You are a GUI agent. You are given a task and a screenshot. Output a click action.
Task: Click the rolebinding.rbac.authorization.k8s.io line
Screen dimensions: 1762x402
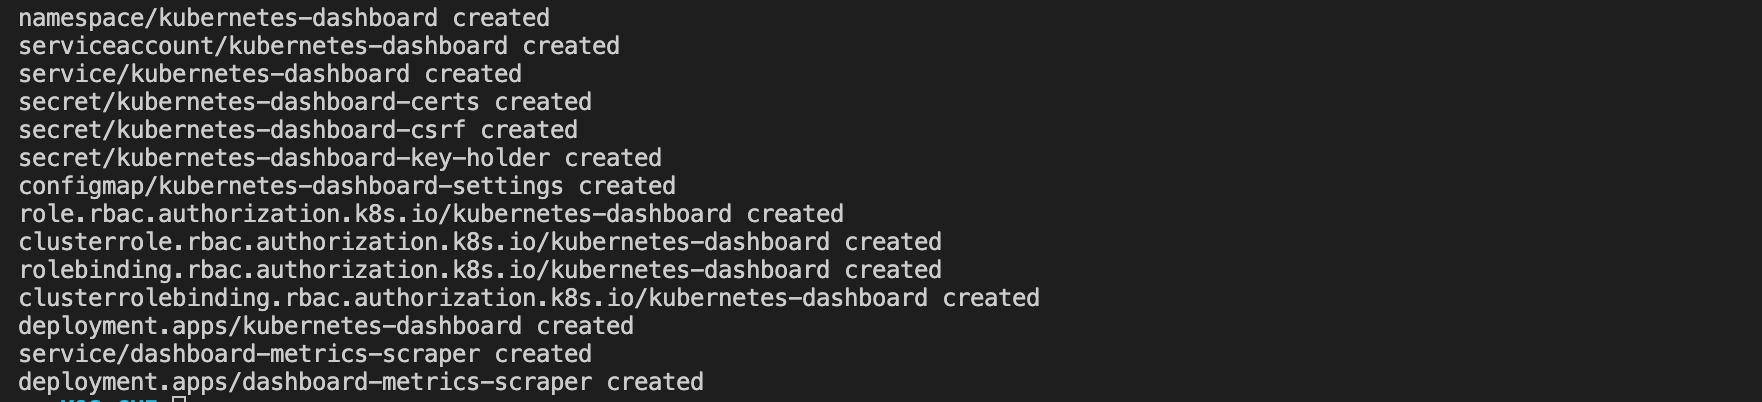[480, 270]
